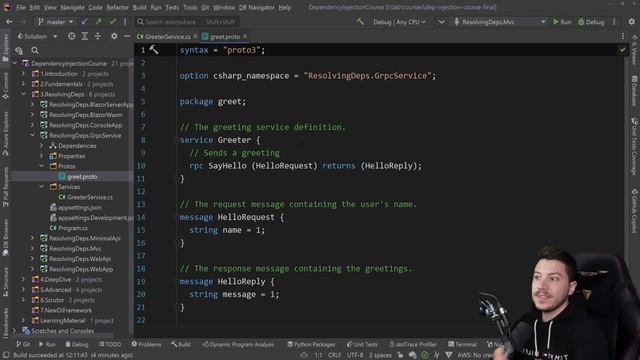Click the Run button in the toolbar
Viewport: 640px width, 360px height.
click(562, 22)
